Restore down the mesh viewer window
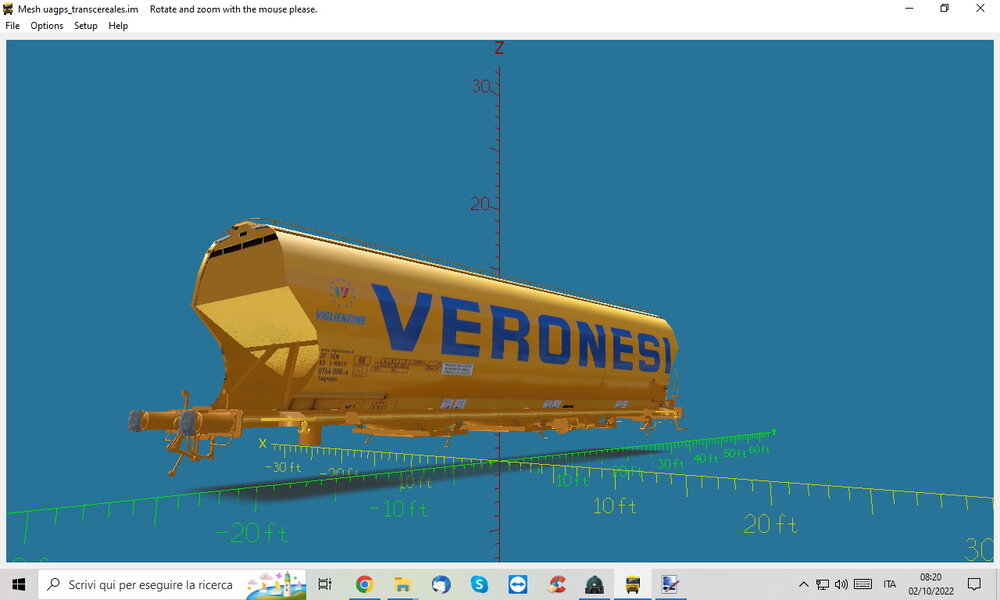Image resolution: width=1000 pixels, height=600 pixels. click(x=945, y=8)
